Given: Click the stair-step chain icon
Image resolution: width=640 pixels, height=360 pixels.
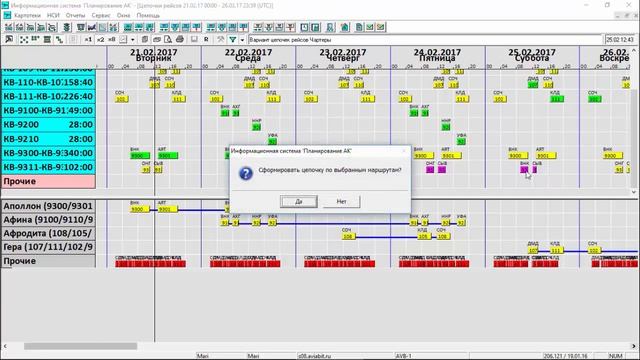Looking at the screenshot, I should 59,40.
